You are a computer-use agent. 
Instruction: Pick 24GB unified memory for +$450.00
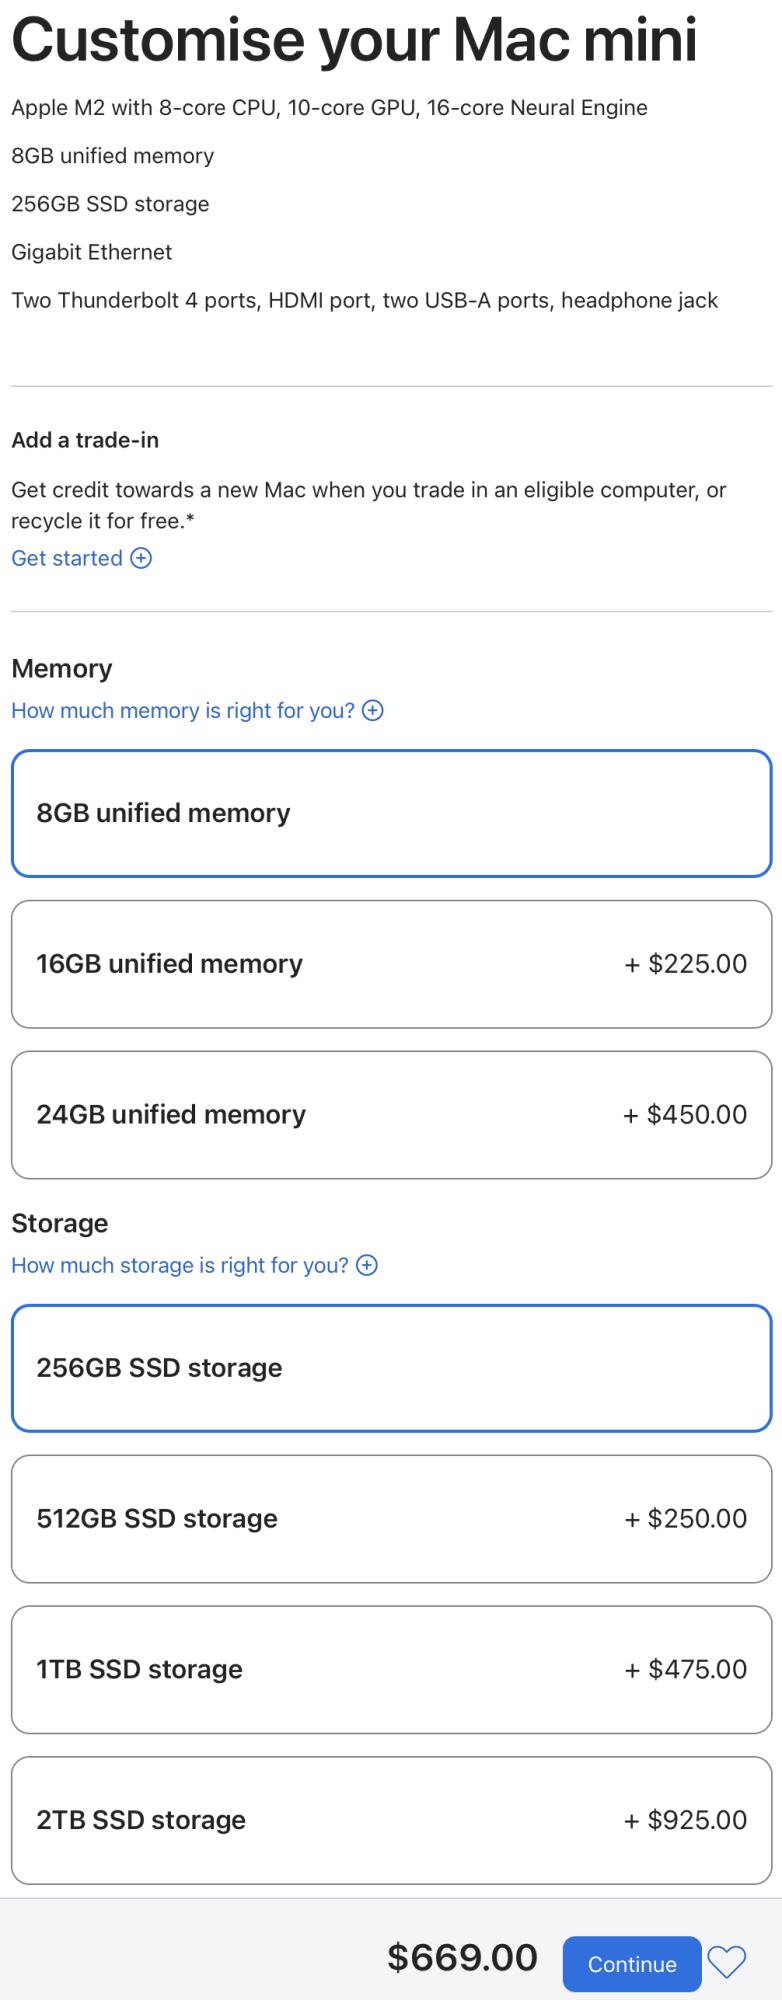[391, 1114]
